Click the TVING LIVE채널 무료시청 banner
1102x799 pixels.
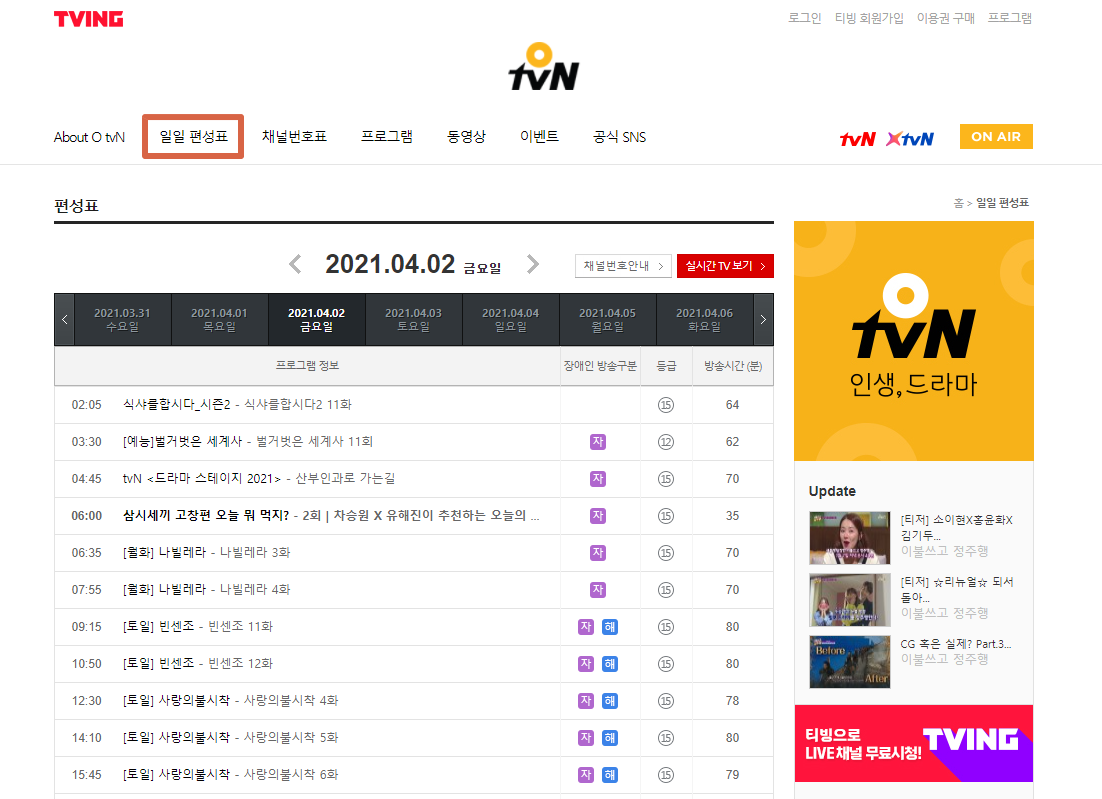914,743
